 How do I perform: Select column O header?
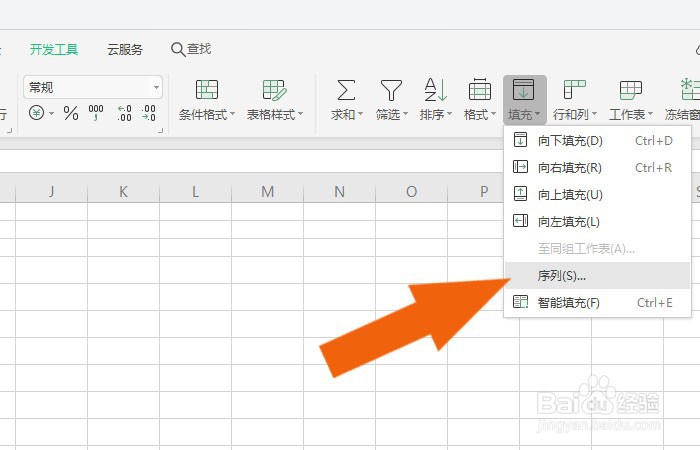pos(412,192)
